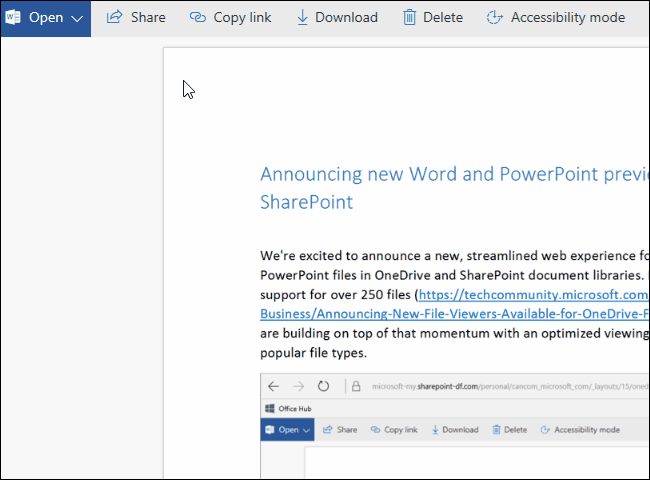Click the Delete label in top toolbar
Image resolution: width=650 pixels, height=480 pixels.
(443, 17)
